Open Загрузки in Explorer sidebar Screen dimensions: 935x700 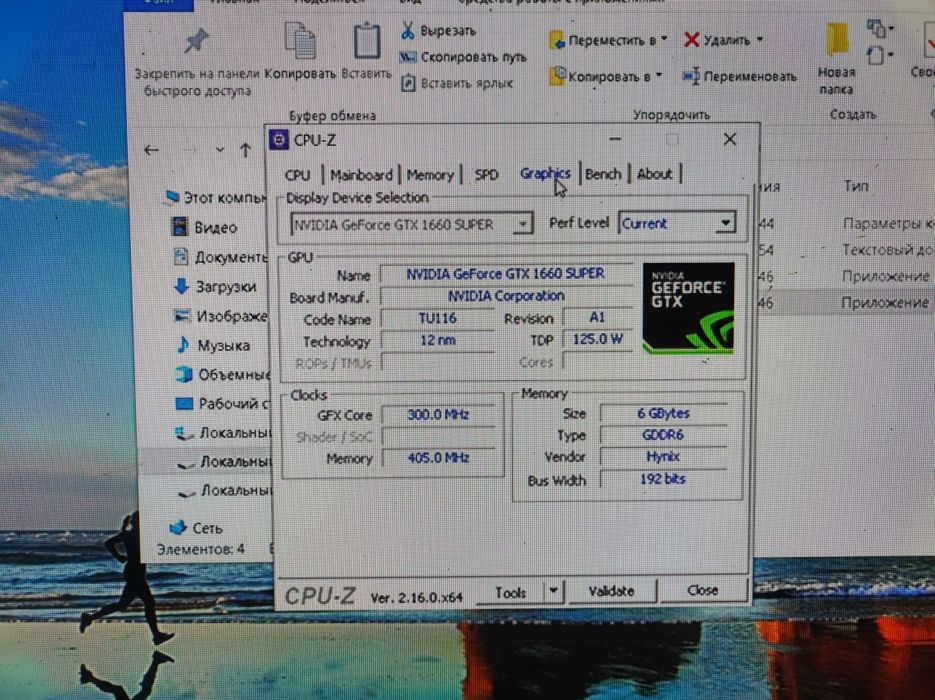[215, 287]
